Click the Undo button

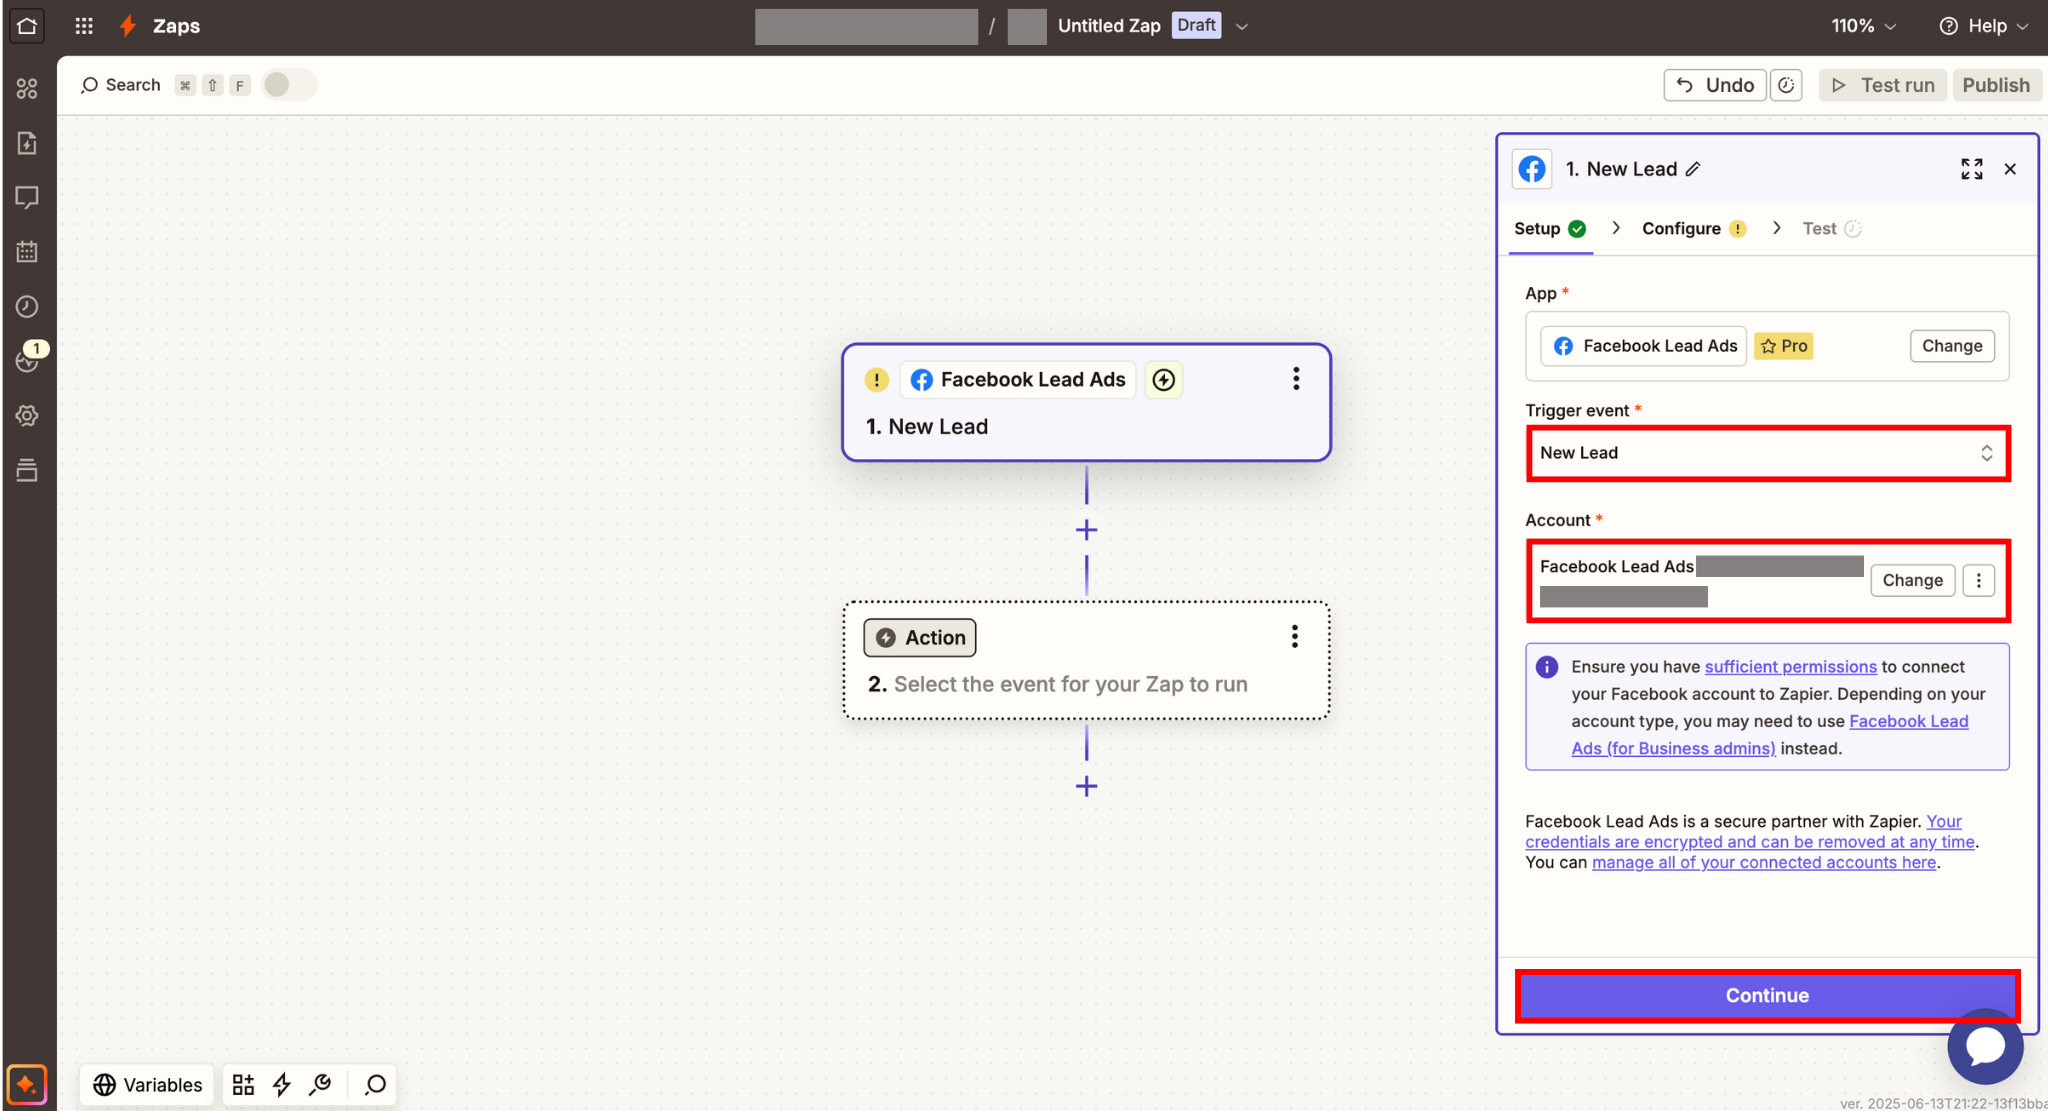click(1715, 85)
